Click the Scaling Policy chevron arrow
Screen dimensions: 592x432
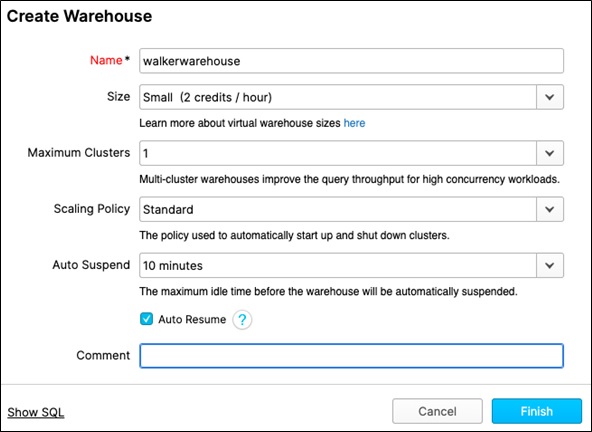(550, 209)
